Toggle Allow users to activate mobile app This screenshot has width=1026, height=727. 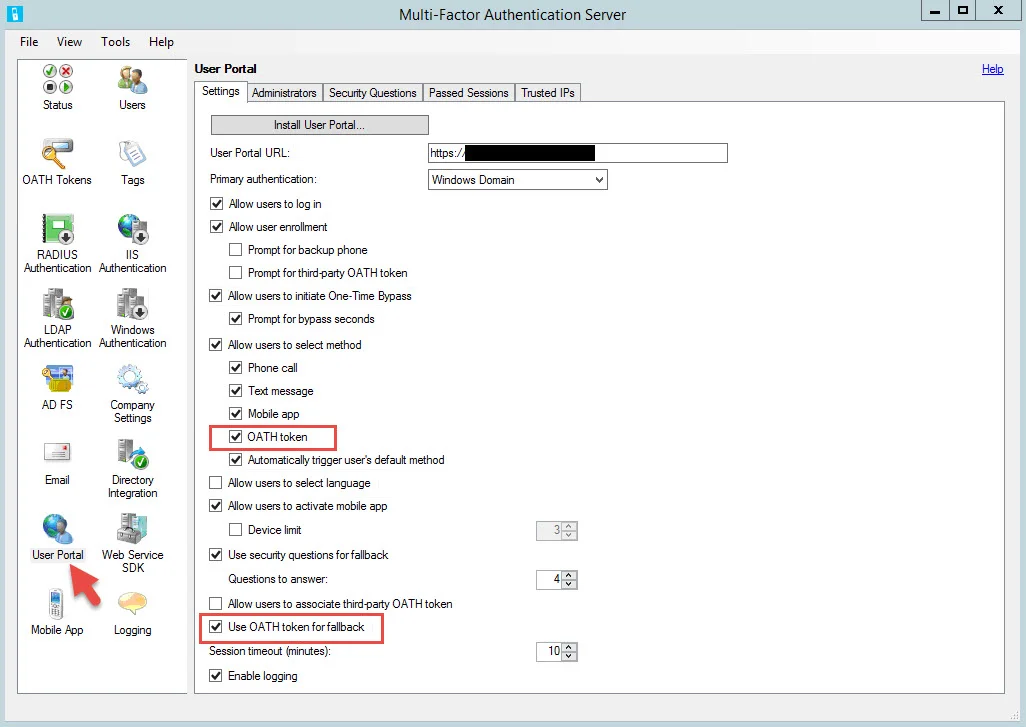pos(216,506)
